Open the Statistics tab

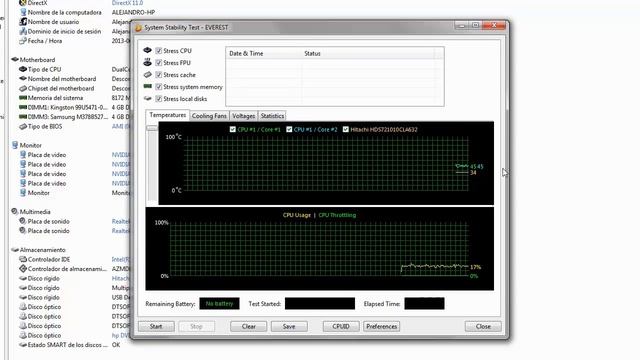(272, 116)
